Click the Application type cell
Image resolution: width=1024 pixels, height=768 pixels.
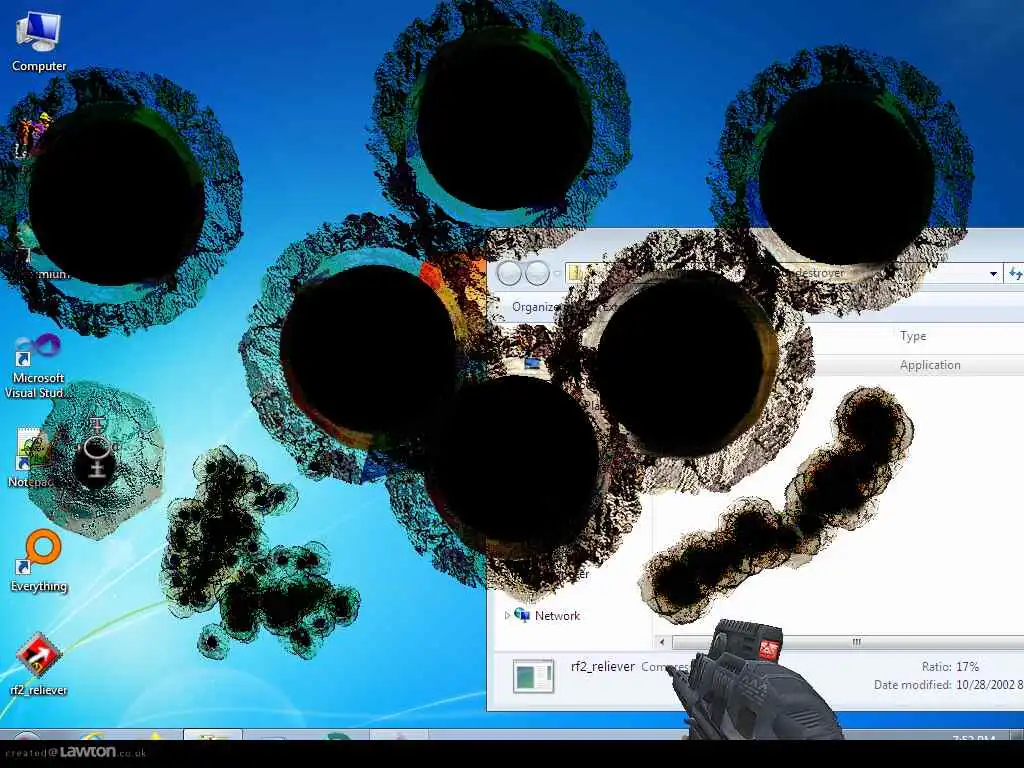[930, 365]
